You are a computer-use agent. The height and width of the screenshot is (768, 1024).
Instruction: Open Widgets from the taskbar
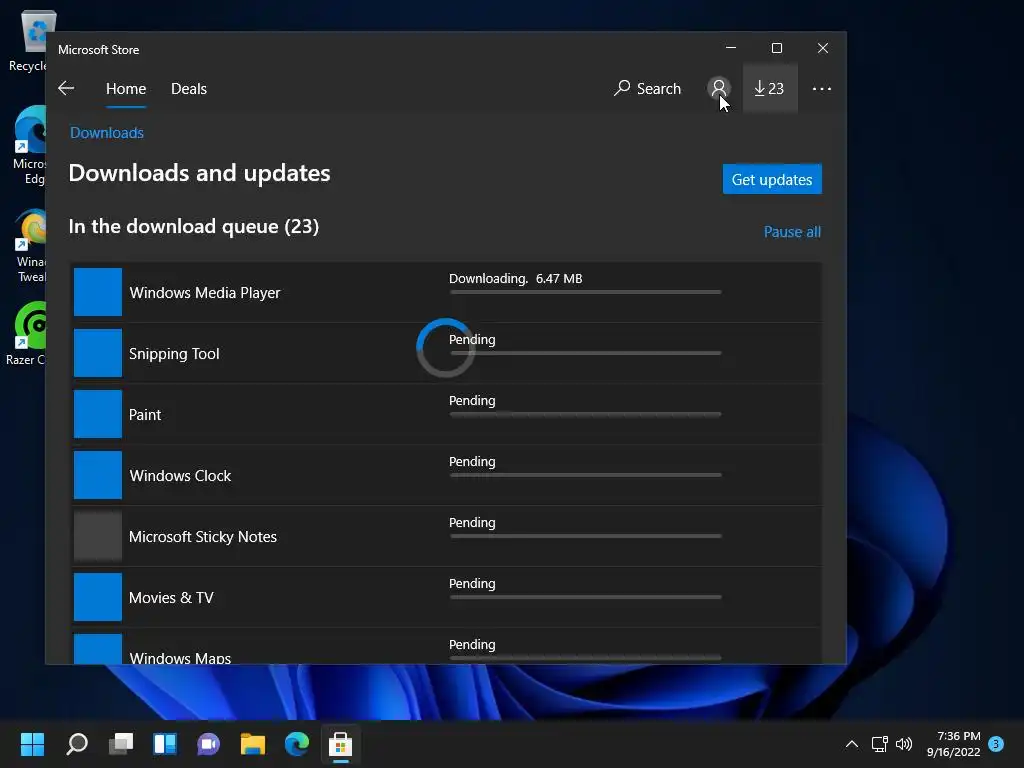tap(165, 743)
